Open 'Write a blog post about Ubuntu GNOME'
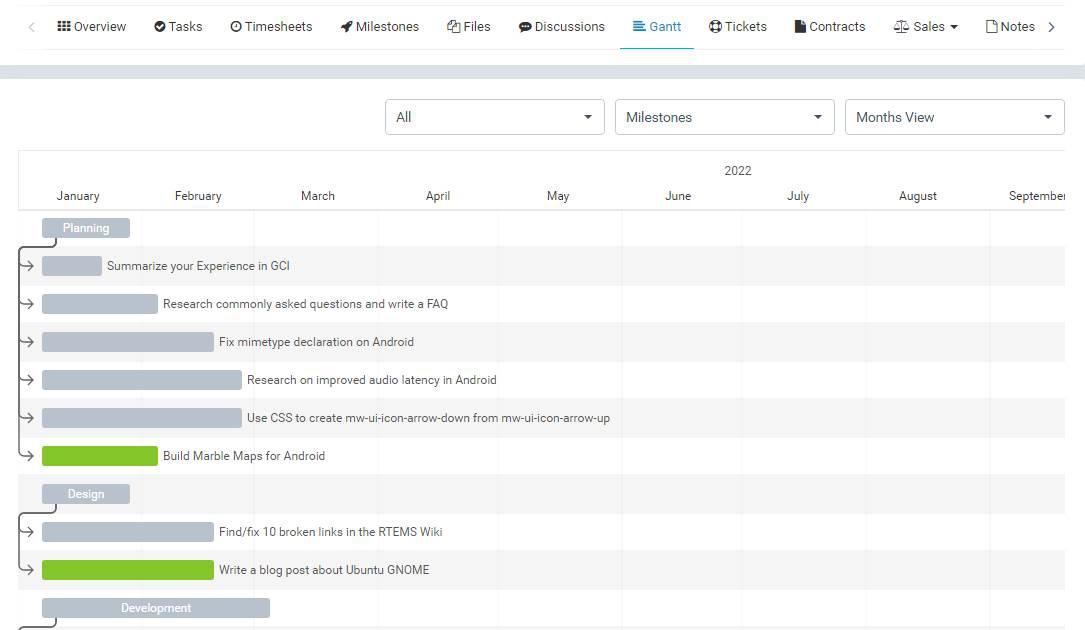 [324, 570]
